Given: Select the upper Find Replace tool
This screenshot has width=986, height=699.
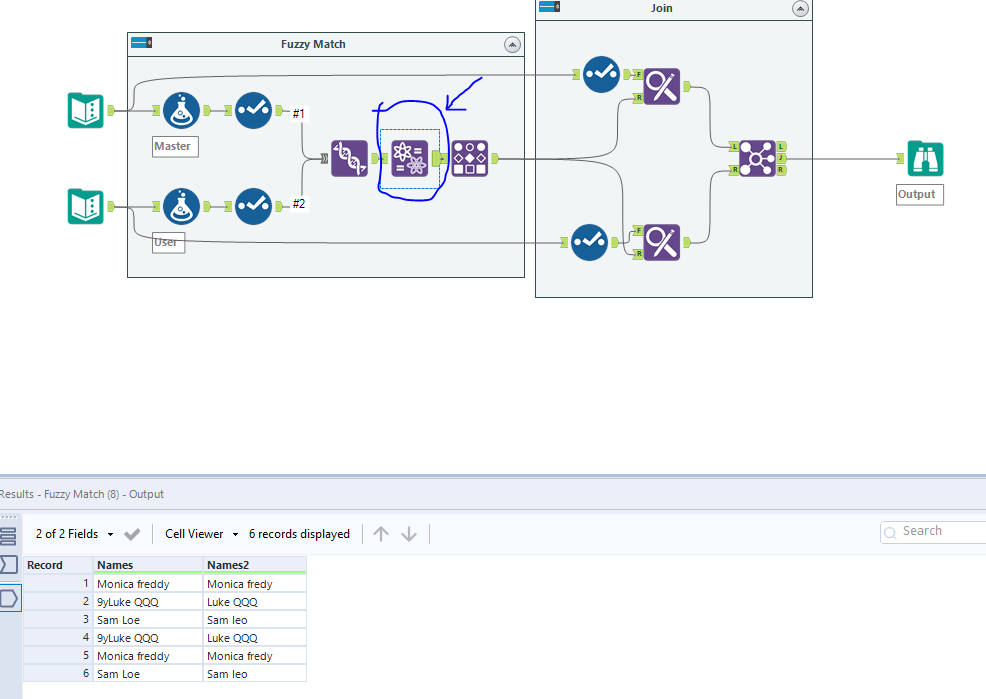Looking at the screenshot, I should point(662,86).
